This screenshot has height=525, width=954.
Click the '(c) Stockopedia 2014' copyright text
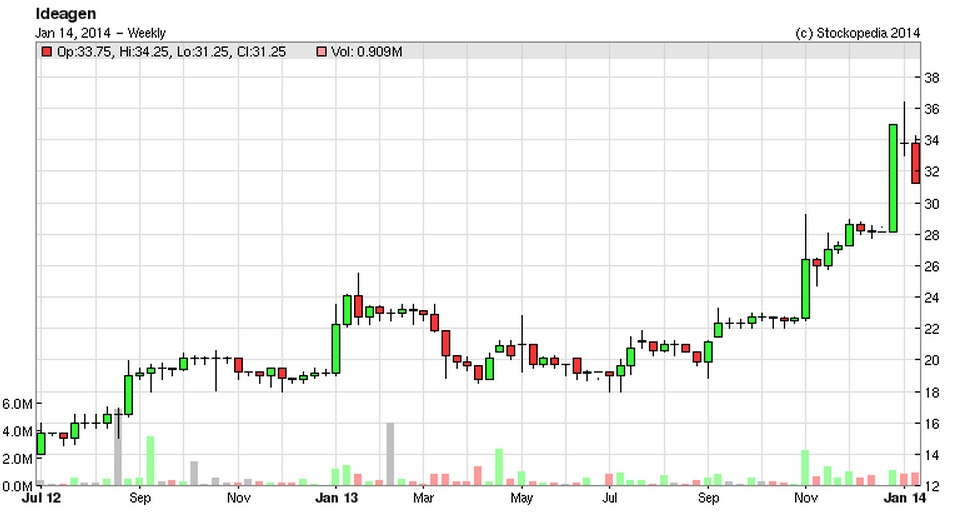pos(857,33)
